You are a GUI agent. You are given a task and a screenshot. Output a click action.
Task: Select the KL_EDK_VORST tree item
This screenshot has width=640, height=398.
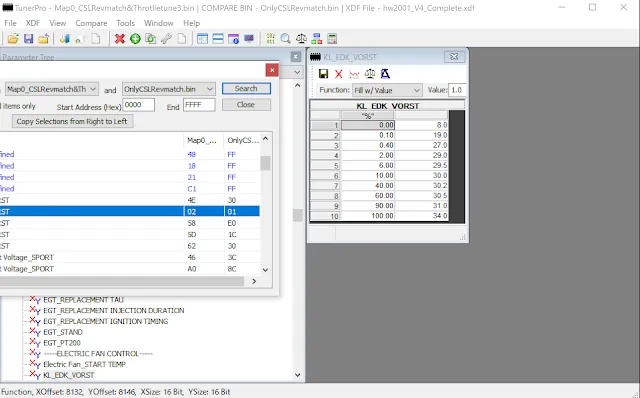[69, 375]
